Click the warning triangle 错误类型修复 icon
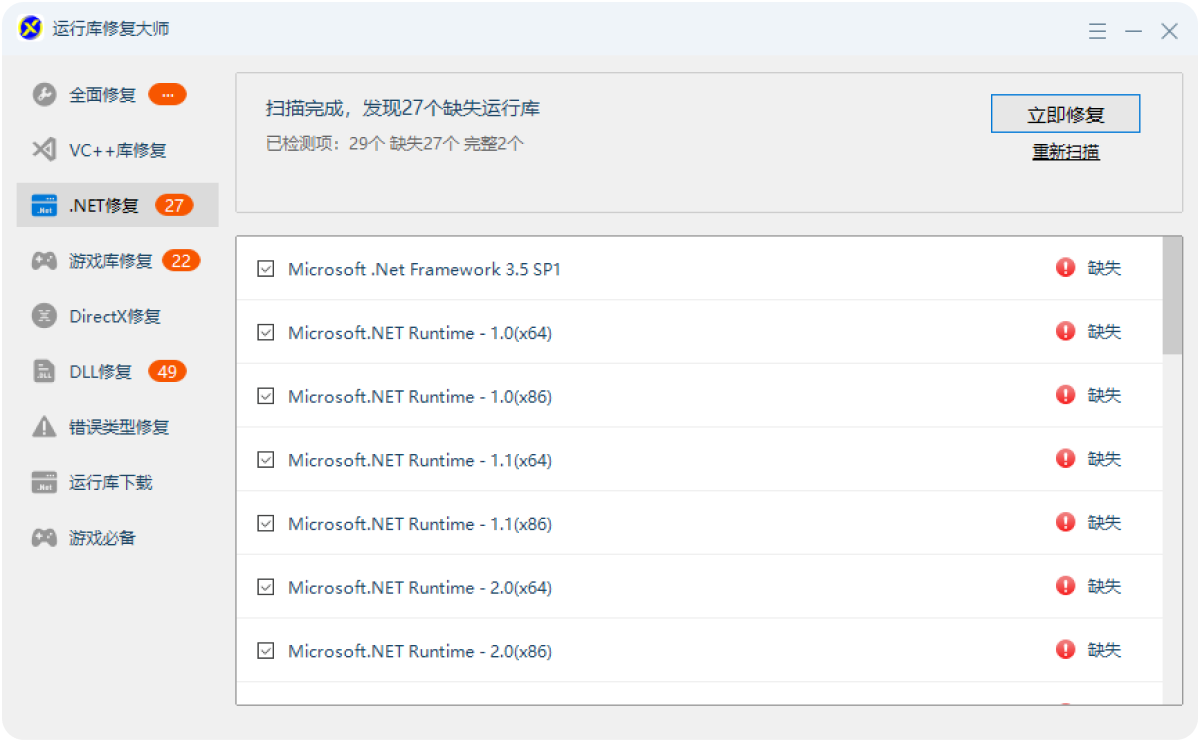 44,427
